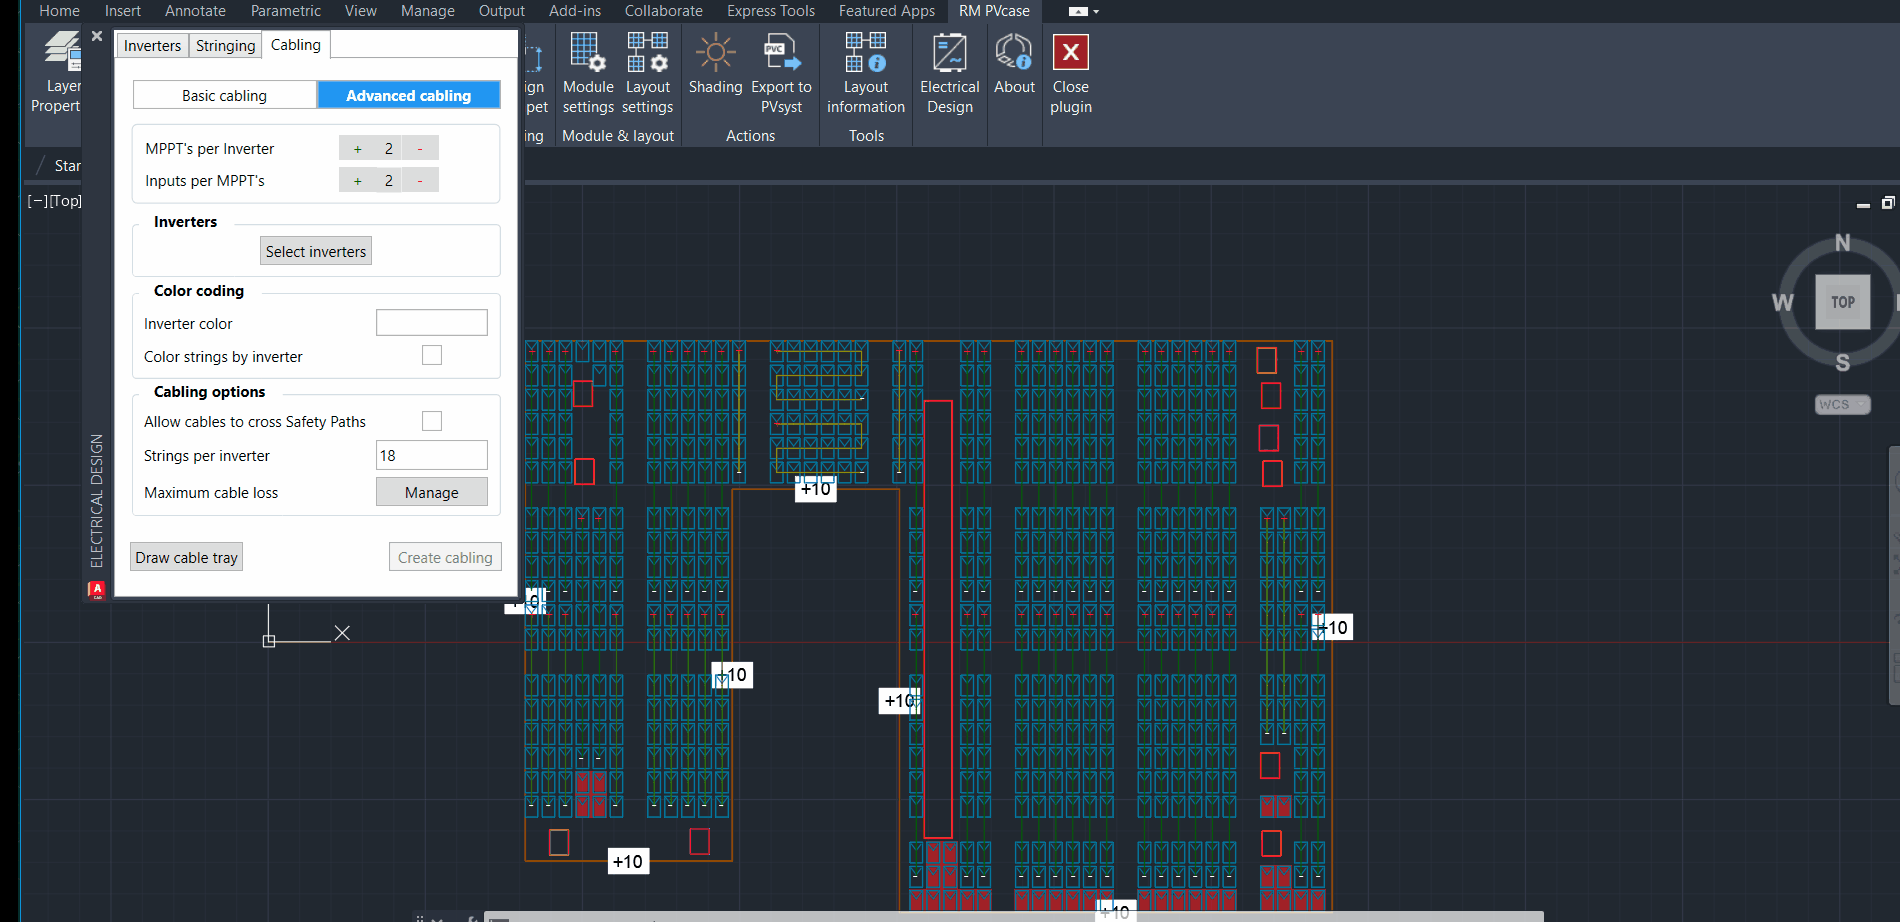
Task: Click the Close plugin button
Action: click(x=1070, y=72)
